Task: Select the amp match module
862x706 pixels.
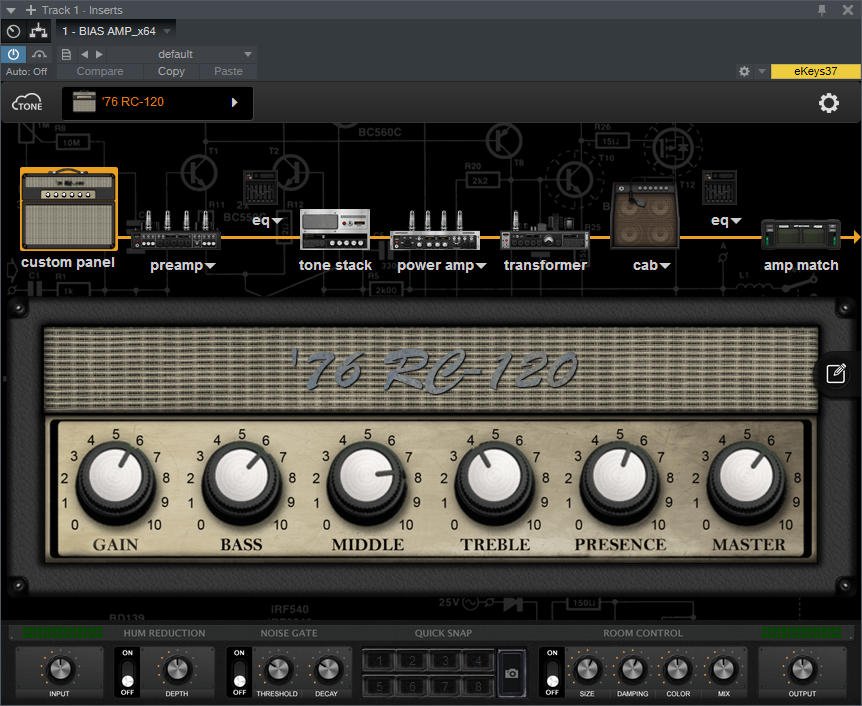Action: coord(801,235)
